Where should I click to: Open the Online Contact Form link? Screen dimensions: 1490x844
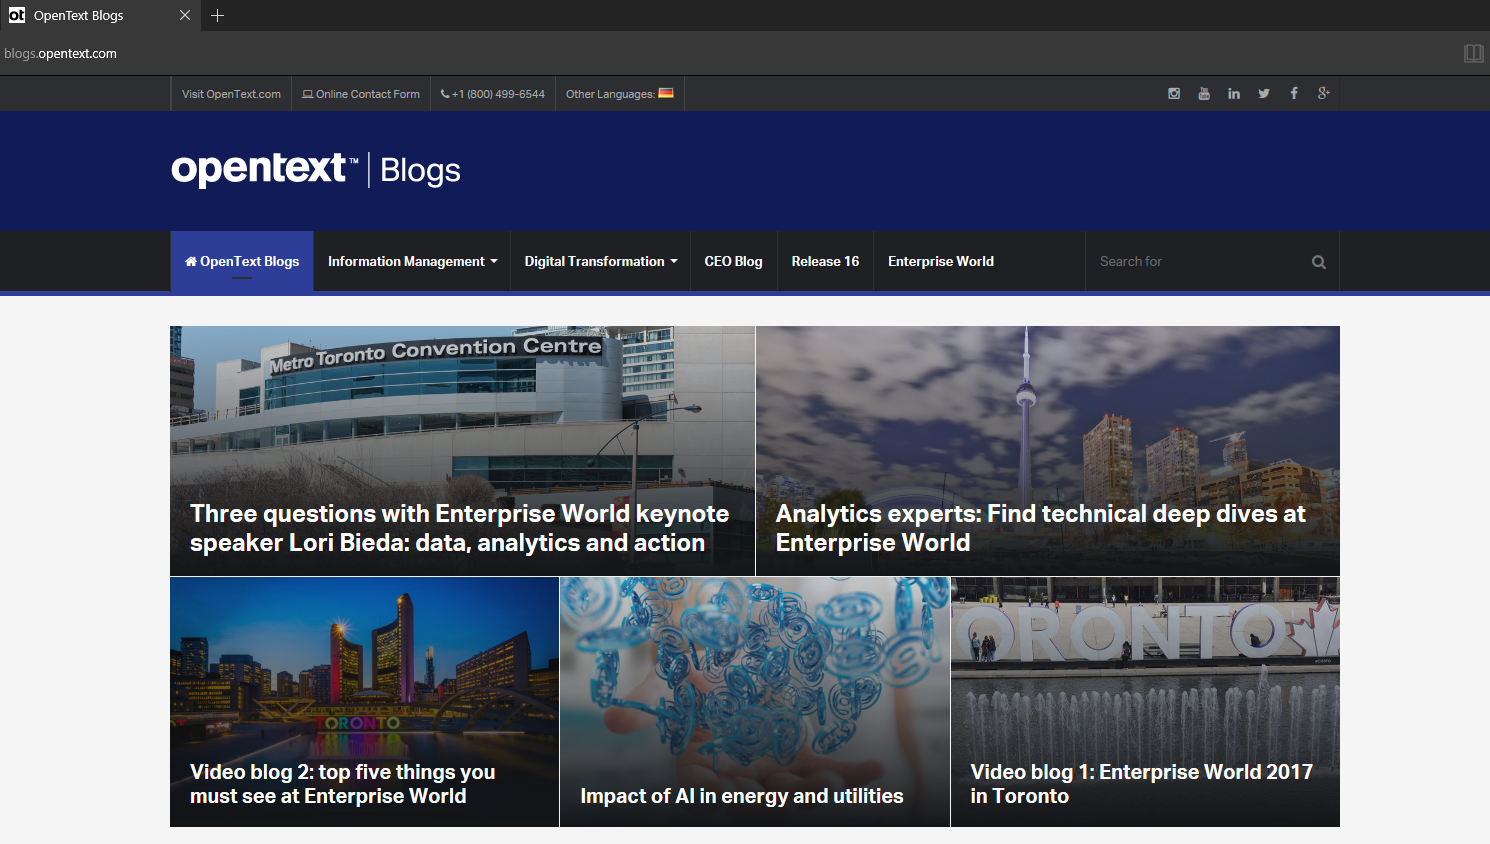[361, 94]
